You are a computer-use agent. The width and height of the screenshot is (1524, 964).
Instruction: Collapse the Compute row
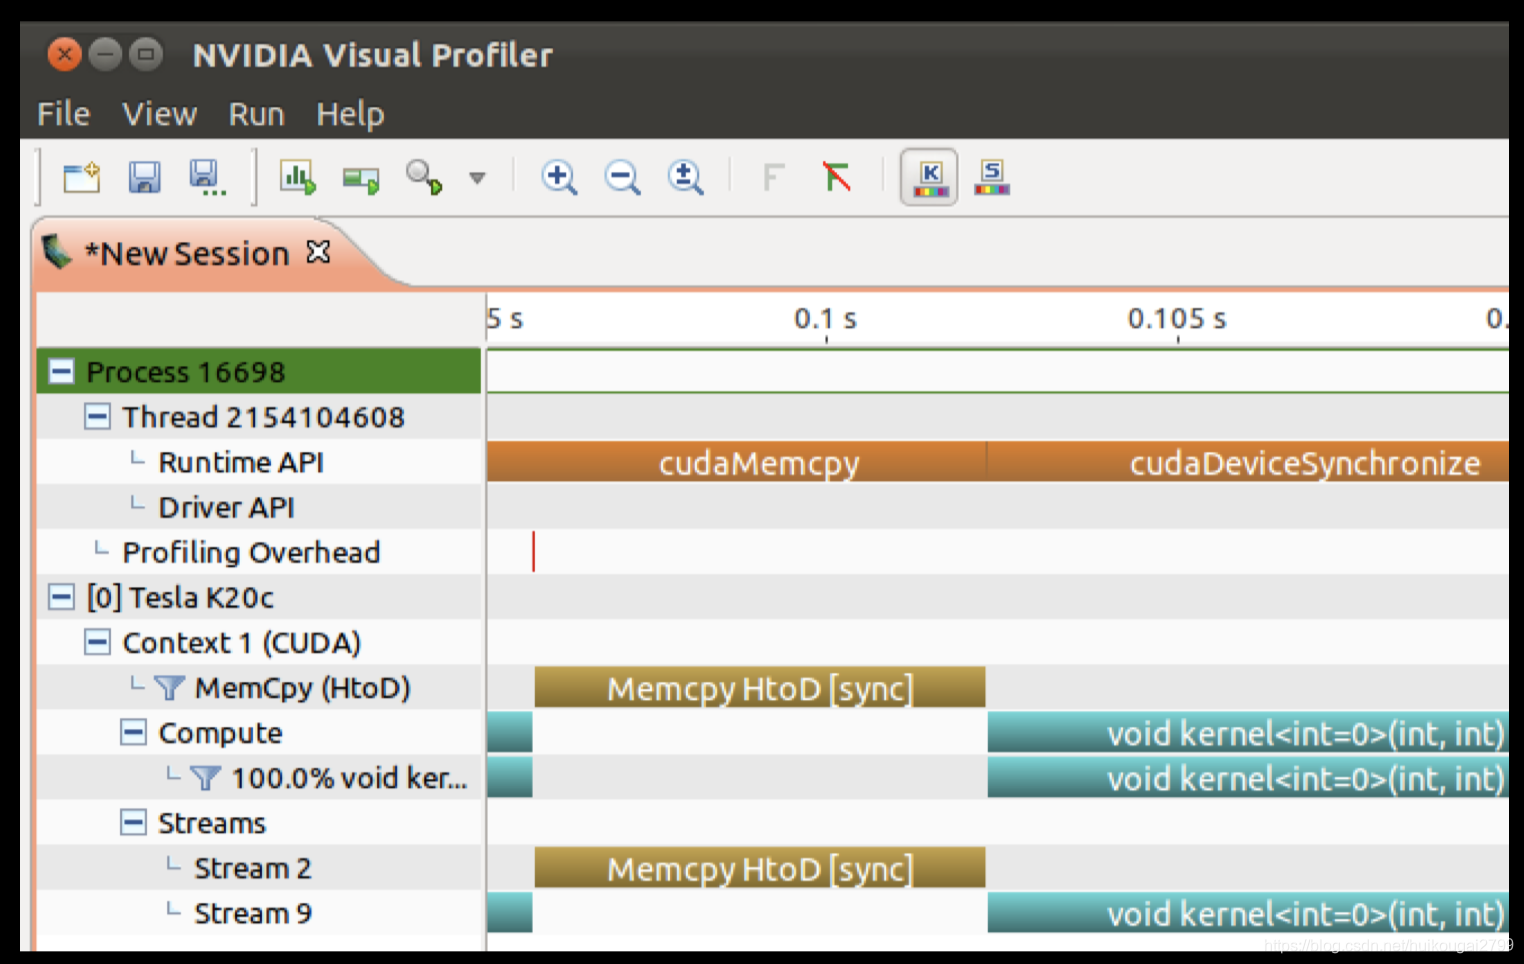(x=133, y=732)
